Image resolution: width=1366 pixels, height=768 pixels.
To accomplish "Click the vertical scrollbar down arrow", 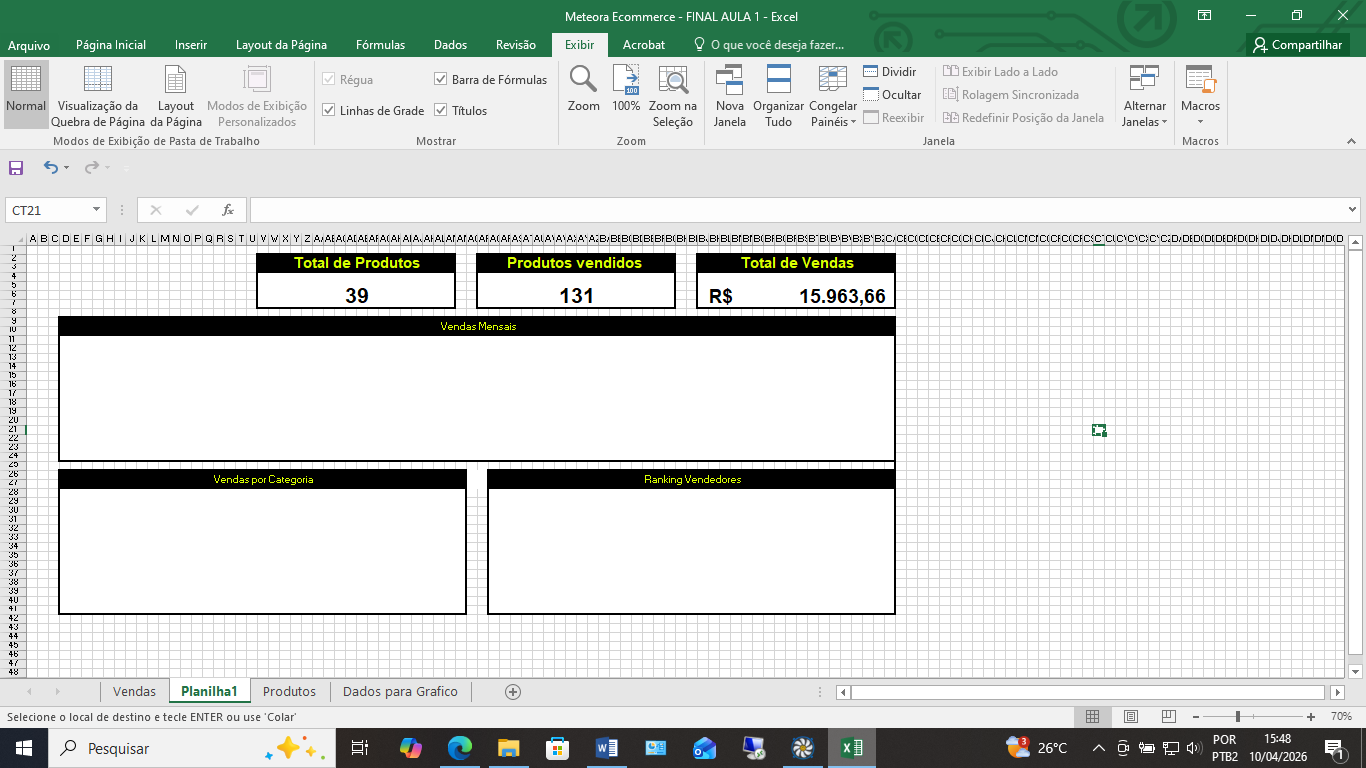I will [x=1355, y=672].
